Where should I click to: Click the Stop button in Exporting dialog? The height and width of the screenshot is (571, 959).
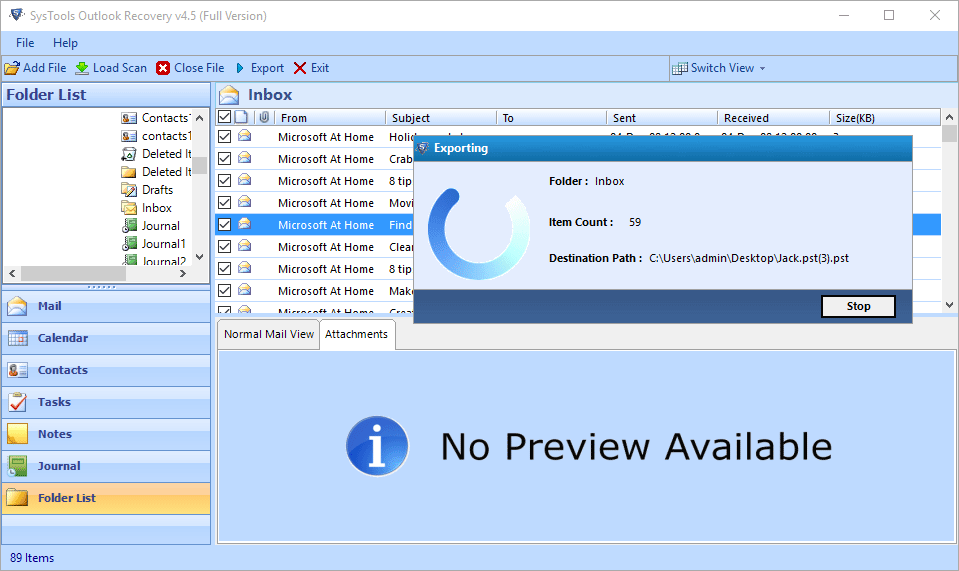tap(858, 306)
